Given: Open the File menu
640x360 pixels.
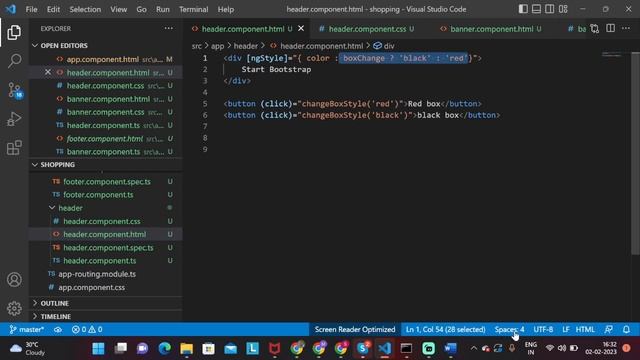Looking at the screenshot, I should click(x=31, y=9).
